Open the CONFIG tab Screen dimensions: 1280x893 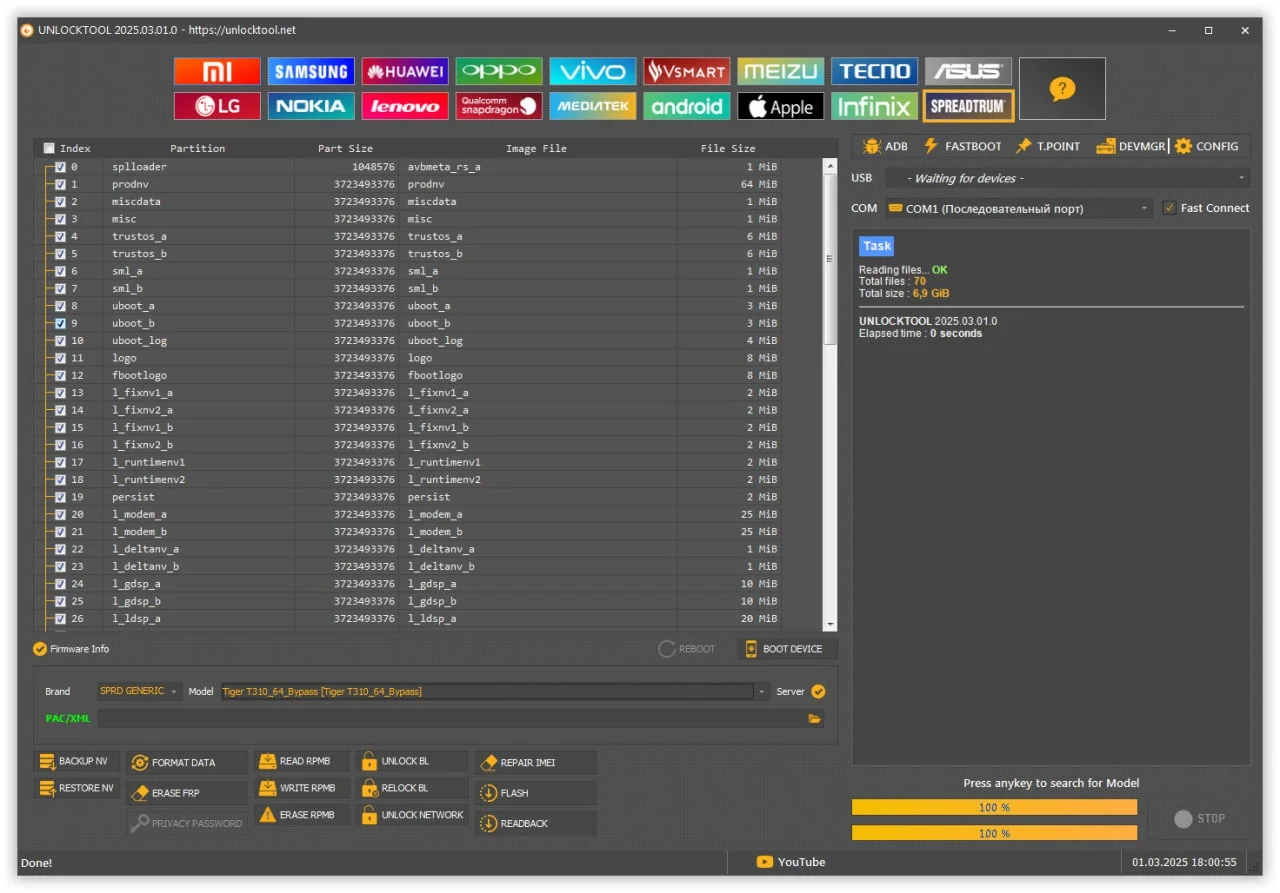[1207, 146]
